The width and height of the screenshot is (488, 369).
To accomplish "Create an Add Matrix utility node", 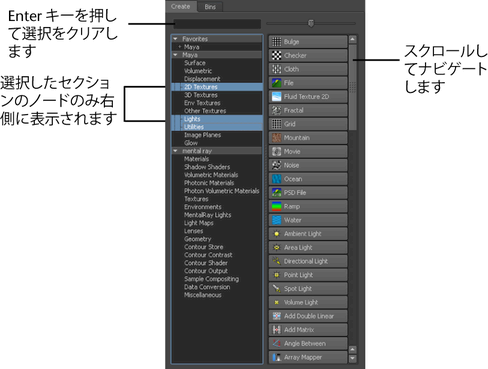I will [x=308, y=330].
